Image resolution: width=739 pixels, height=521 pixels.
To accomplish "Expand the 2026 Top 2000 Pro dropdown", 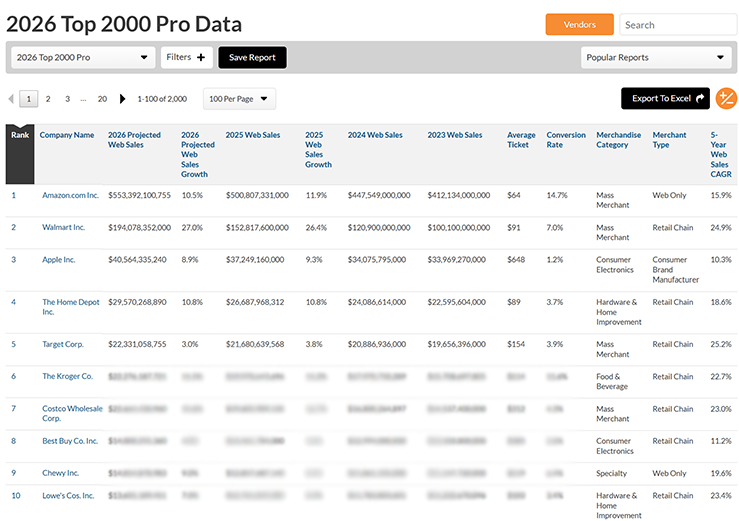I will click(83, 58).
